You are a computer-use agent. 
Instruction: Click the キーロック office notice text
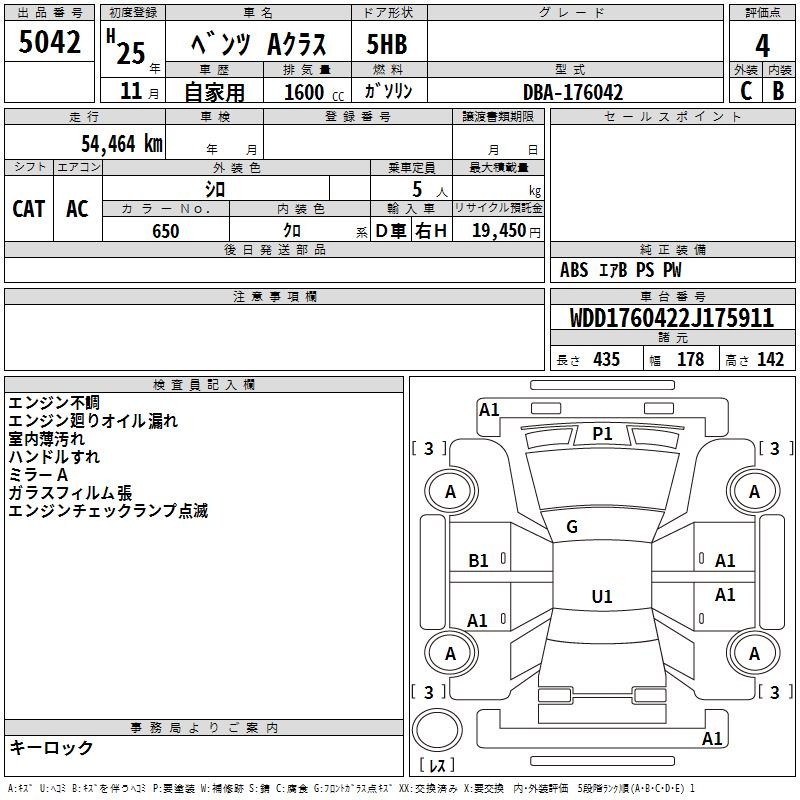click(51, 747)
